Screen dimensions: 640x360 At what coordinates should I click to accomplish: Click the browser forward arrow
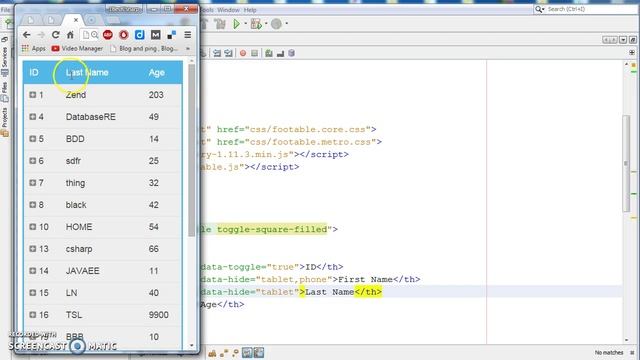coord(41,35)
